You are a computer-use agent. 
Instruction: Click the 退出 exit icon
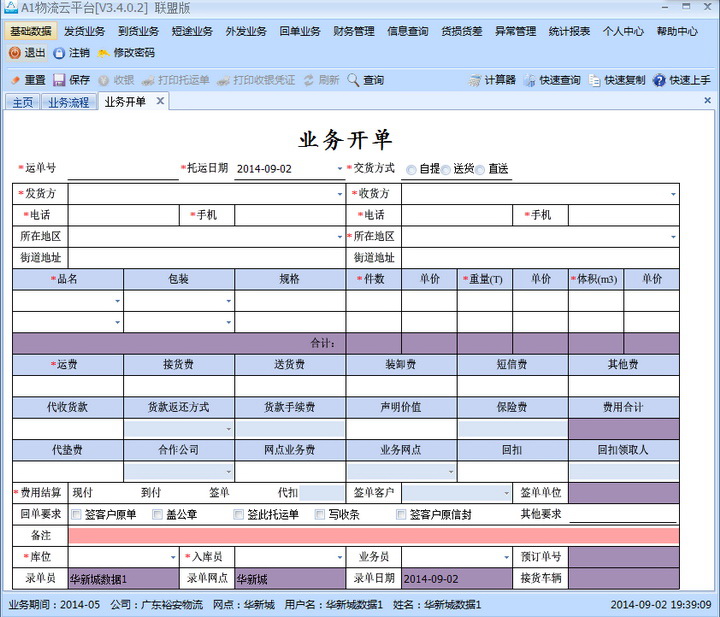pos(15,53)
